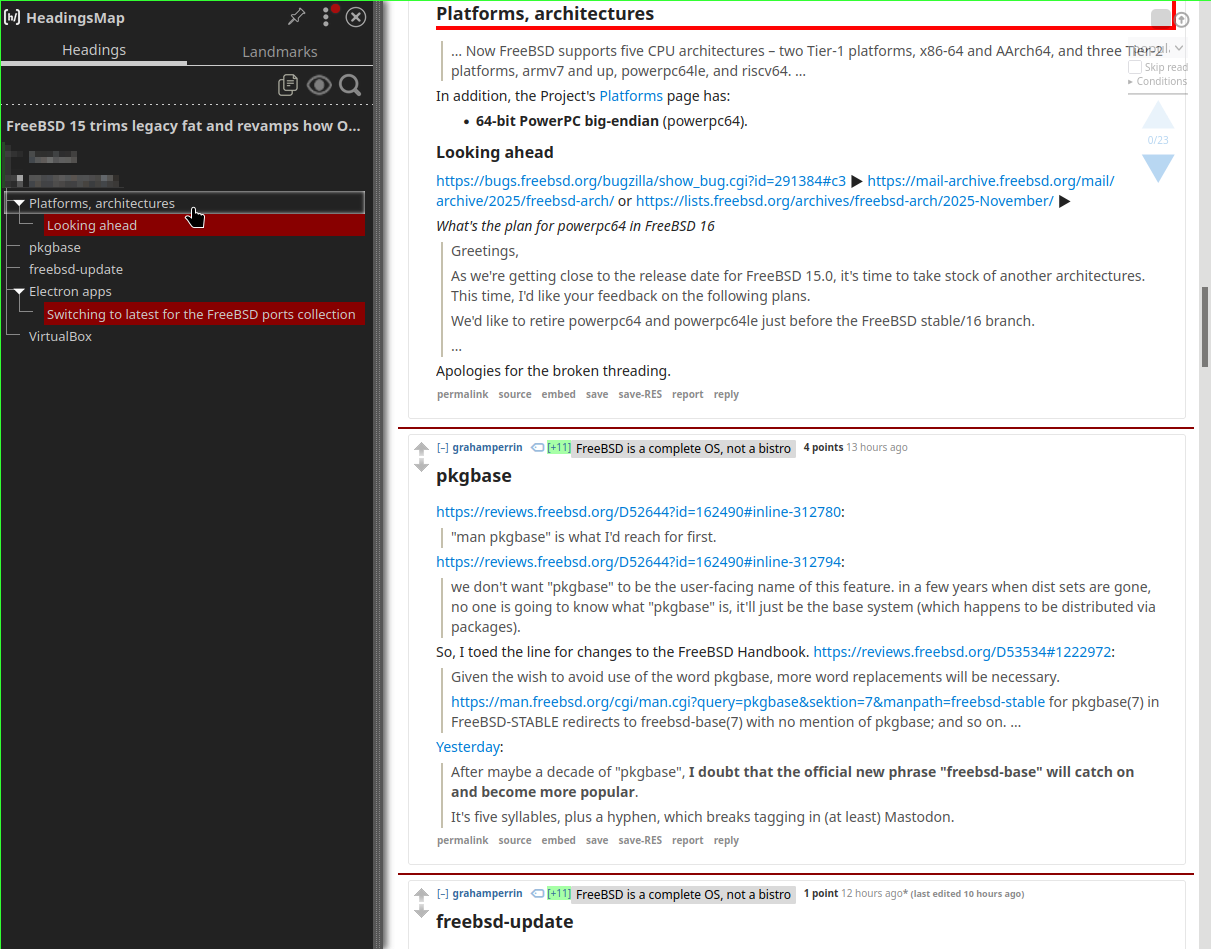The width and height of the screenshot is (1211, 949).
Task: Expand the Conditions disclosure triangle
Action: (1131, 82)
